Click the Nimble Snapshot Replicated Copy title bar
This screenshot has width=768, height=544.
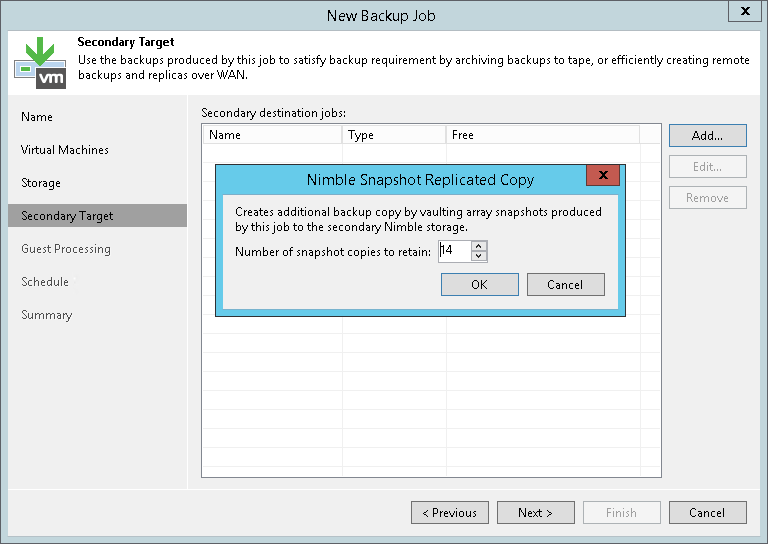point(420,180)
